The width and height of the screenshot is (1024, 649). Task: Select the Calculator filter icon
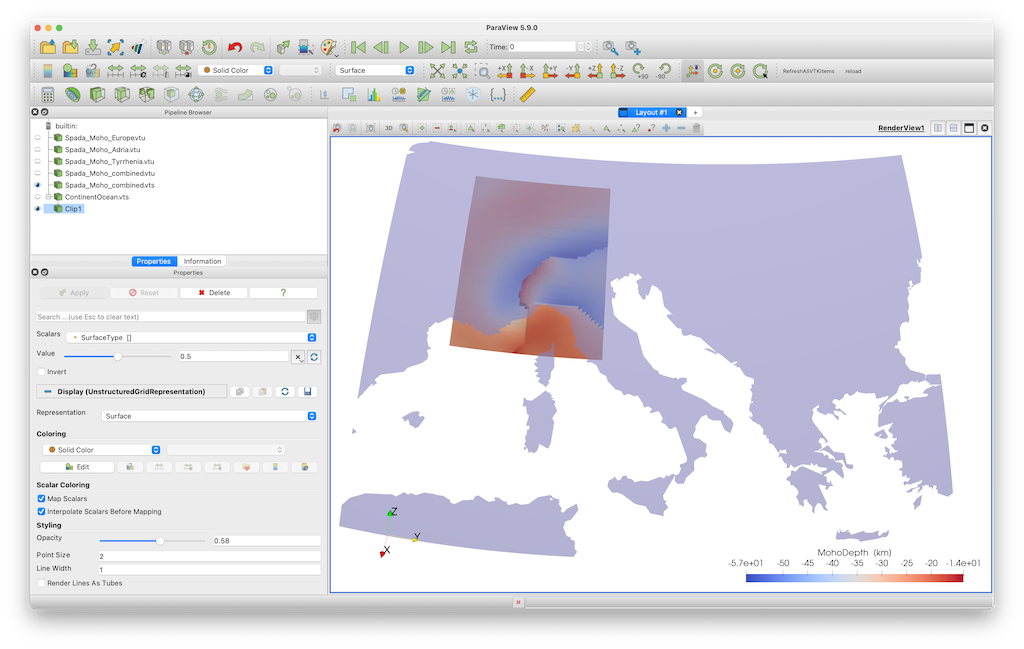(x=47, y=95)
